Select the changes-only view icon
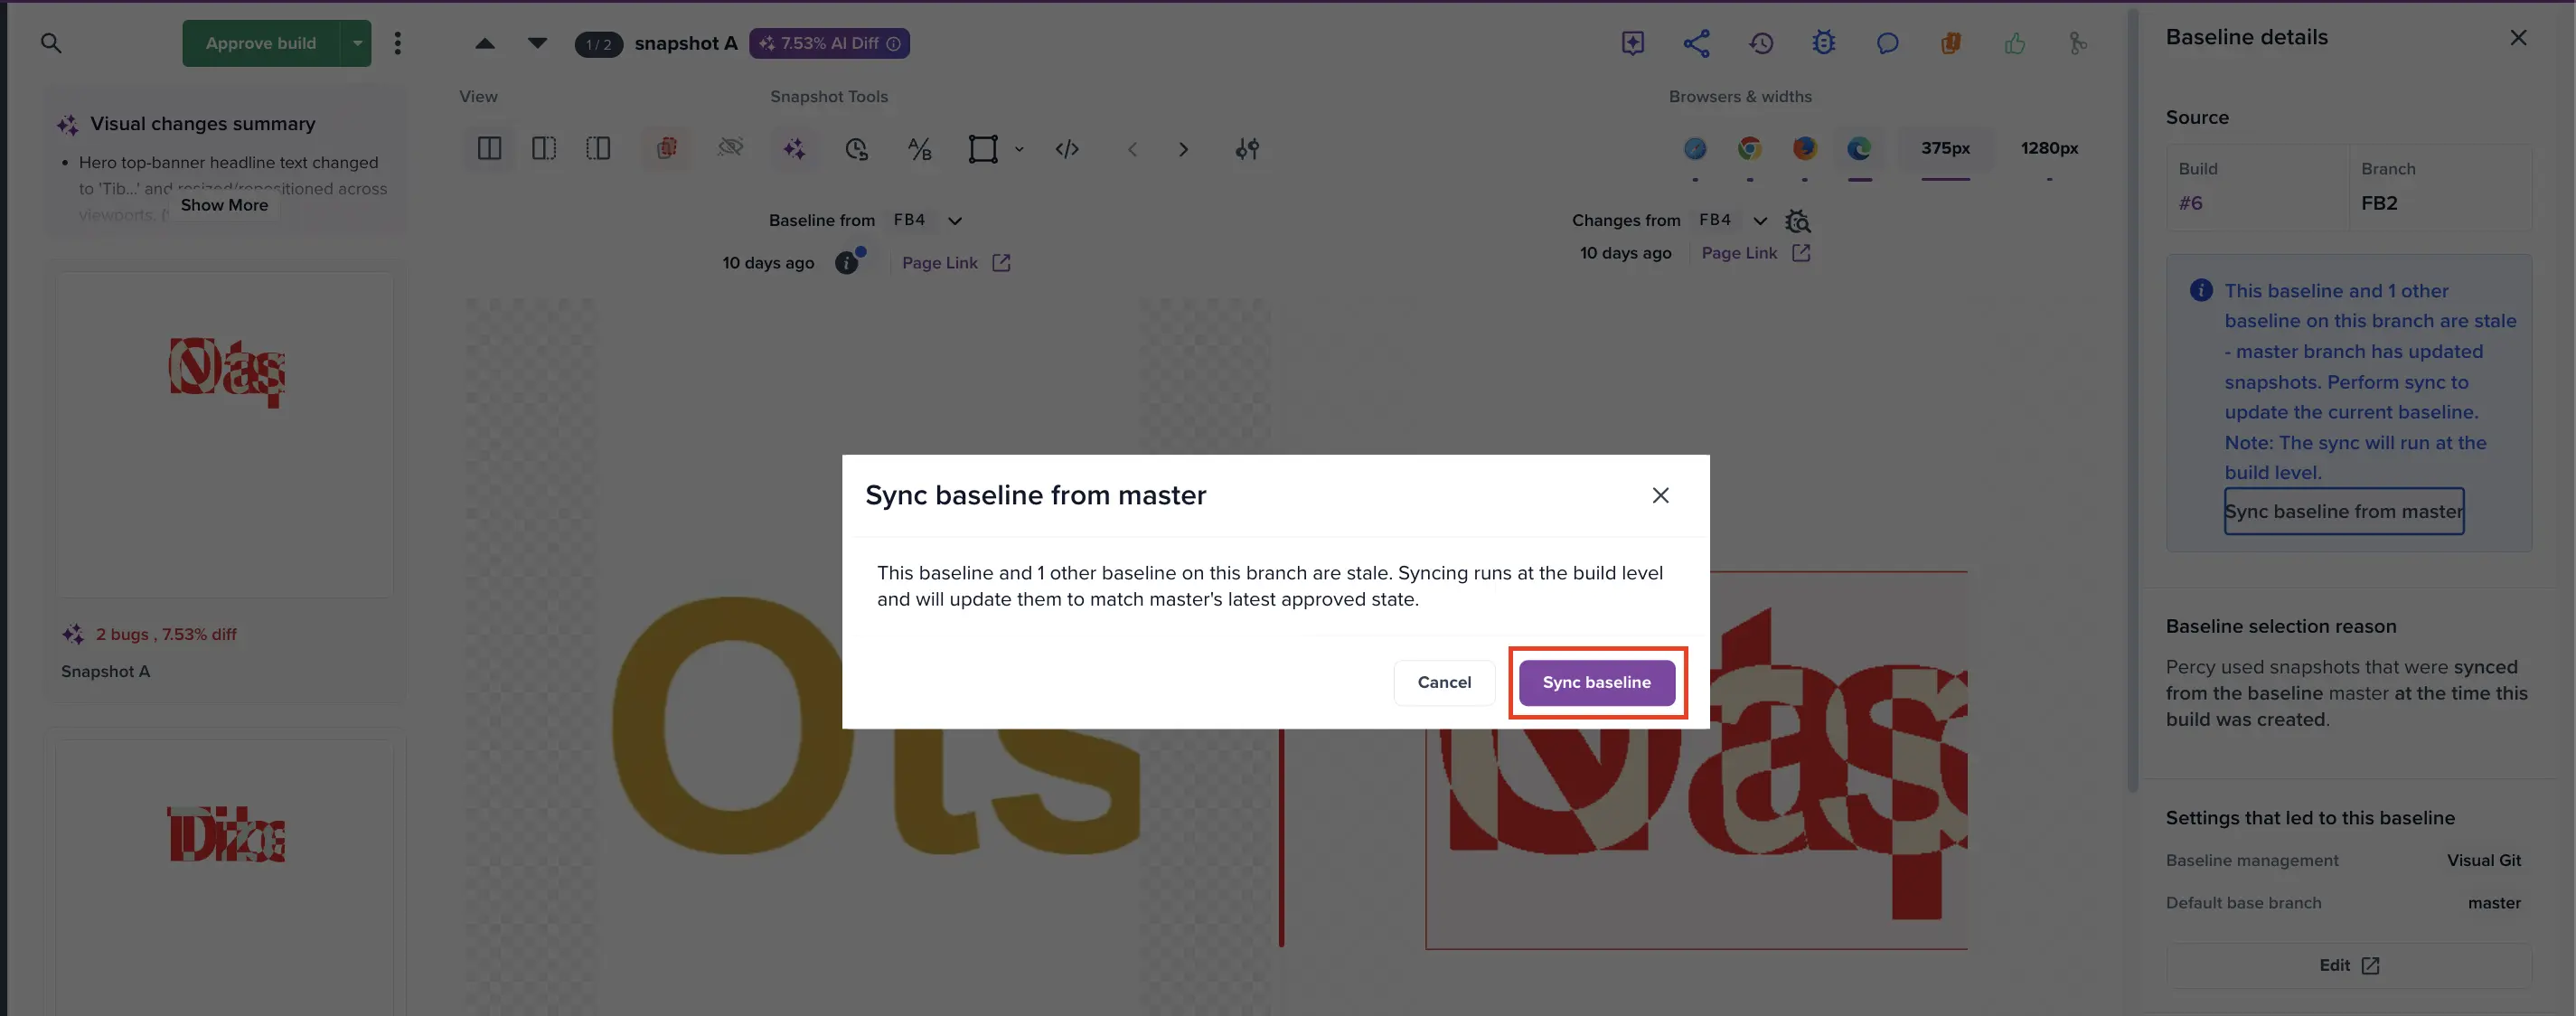2576x1016 pixels. (598, 149)
